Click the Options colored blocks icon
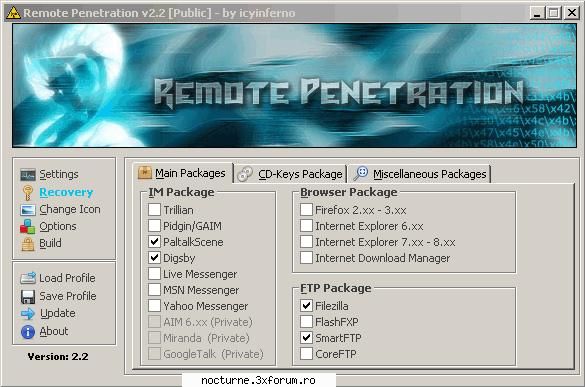The height and width of the screenshot is (387, 585). [28, 227]
